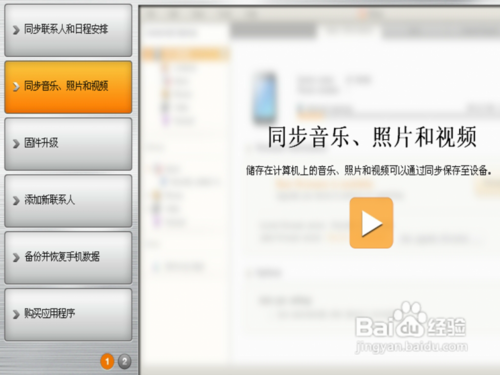The width and height of the screenshot is (500, 375).
Task: Go to page 1 indicator
Action: click(x=107, y=361)
